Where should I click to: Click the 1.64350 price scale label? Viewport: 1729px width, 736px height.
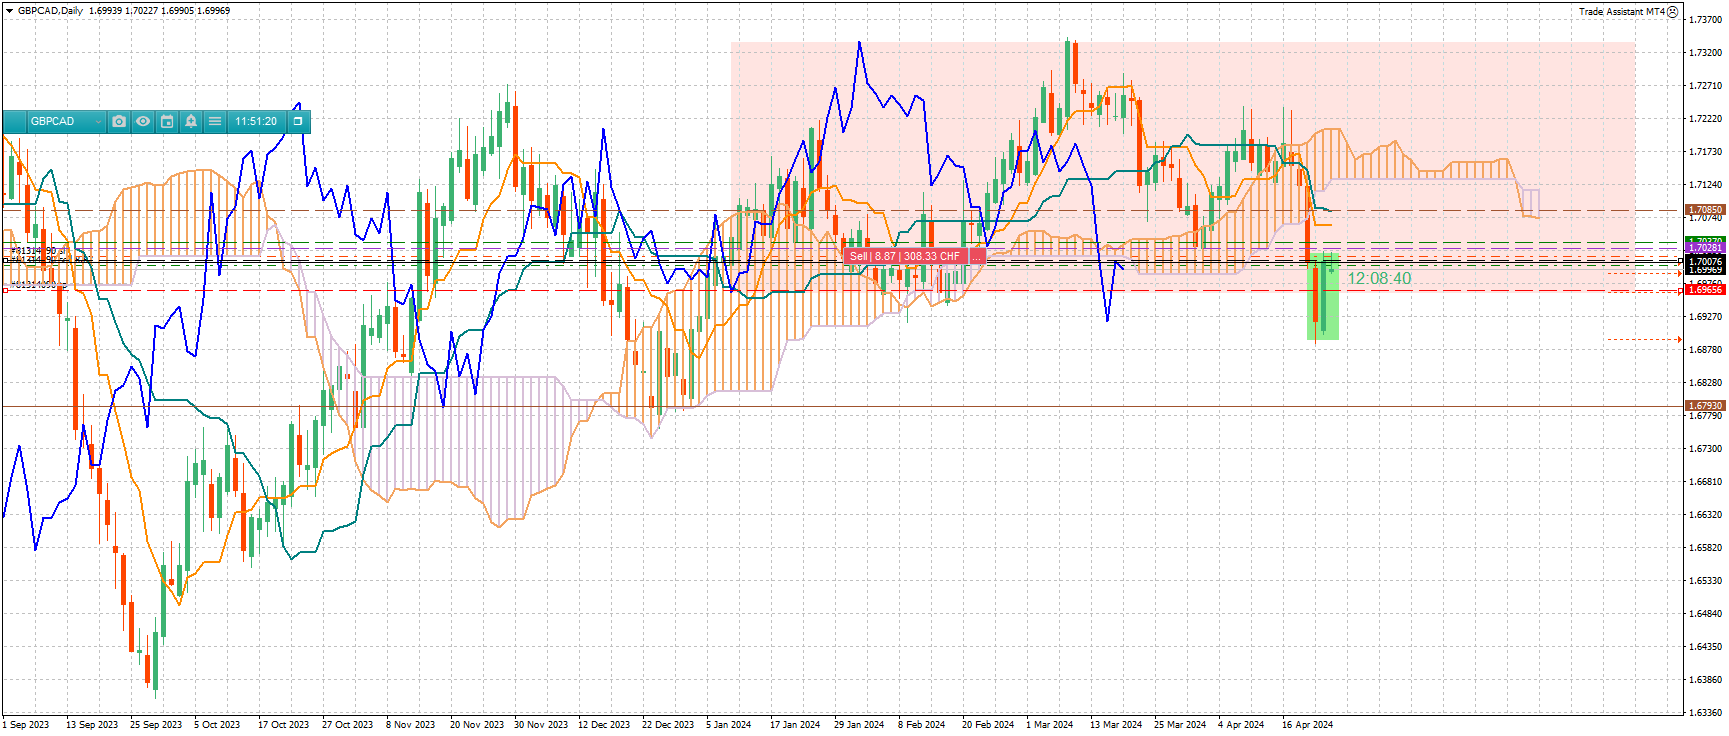1705,647
